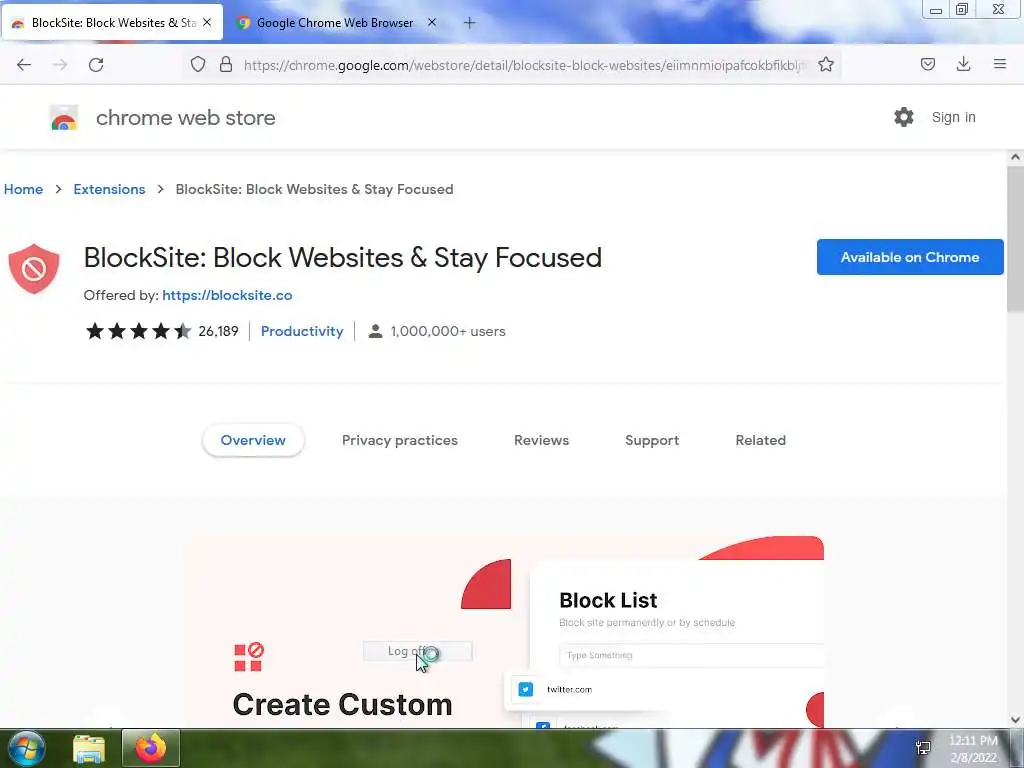1024x768 pixels.
Task: Open the 26,189 ratings count
Action: 218,332
